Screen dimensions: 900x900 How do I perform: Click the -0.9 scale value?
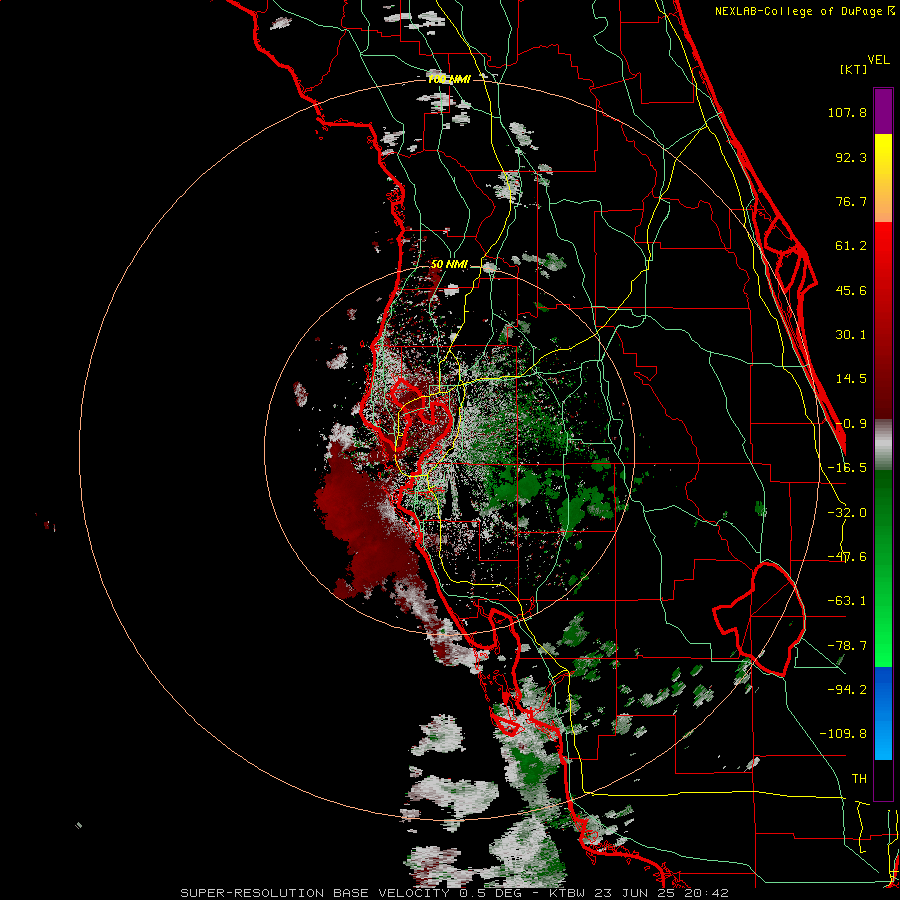(851, 424)
